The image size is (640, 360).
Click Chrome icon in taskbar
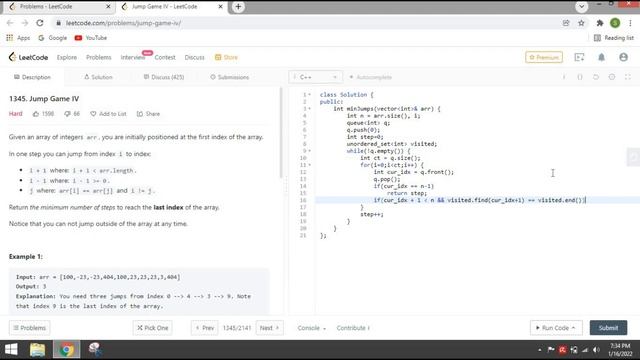point(67,350)
